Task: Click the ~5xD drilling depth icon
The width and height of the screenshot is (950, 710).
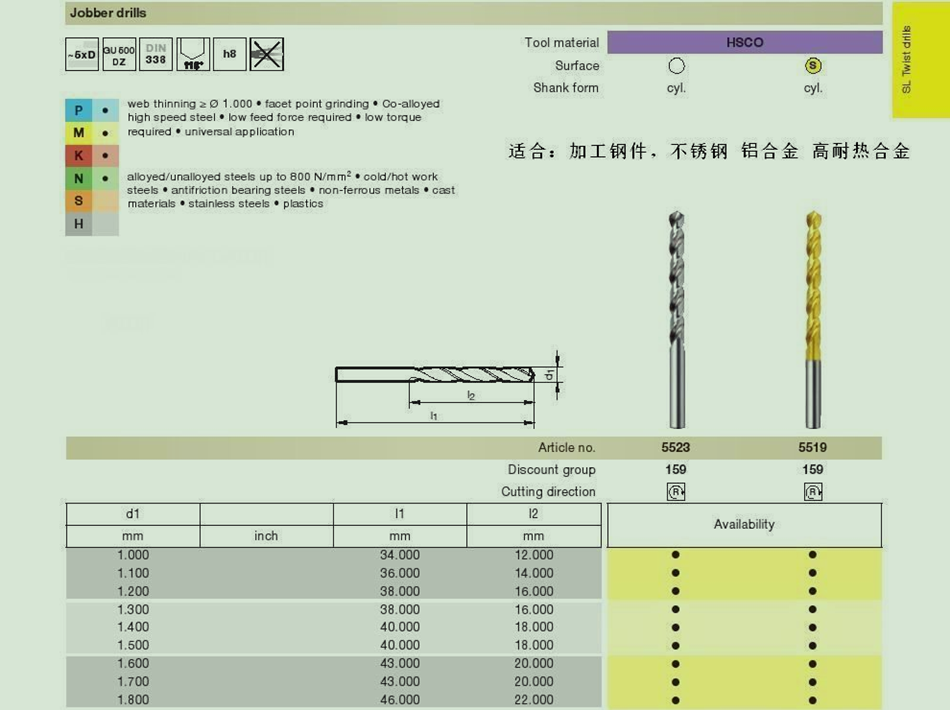Action: (82, 55)
